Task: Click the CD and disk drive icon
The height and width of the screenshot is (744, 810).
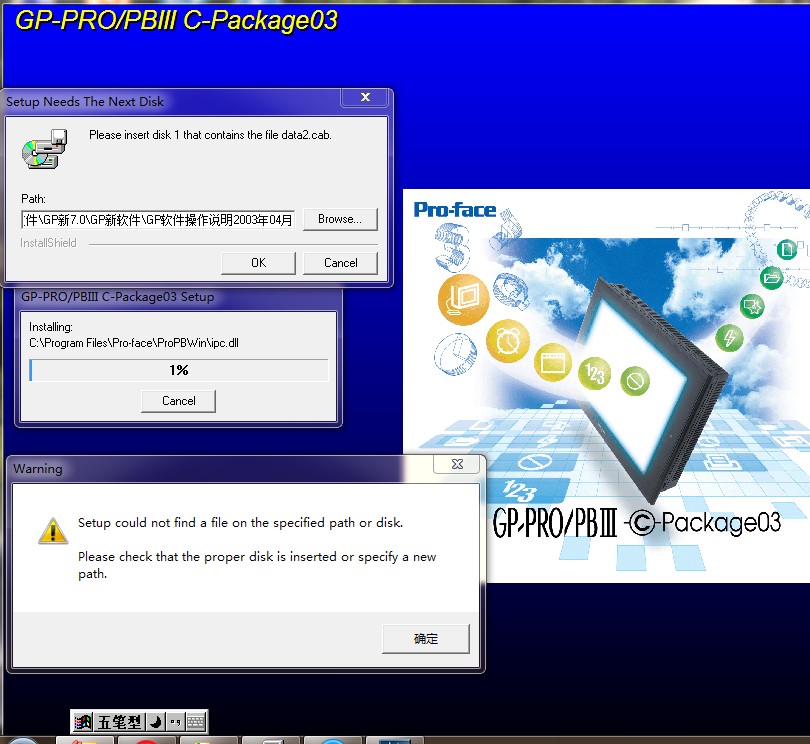Action: 44,148
